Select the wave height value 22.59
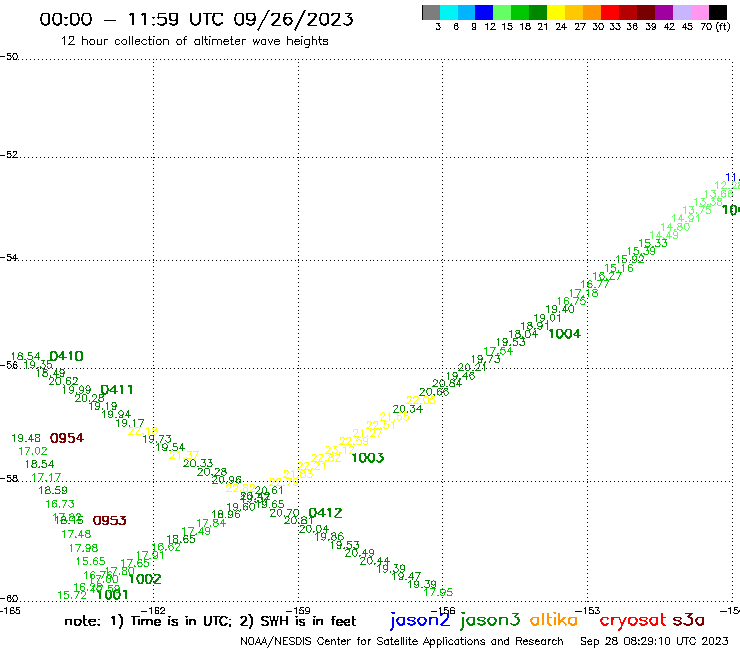The height and width of the screenshot is (650, 740). [x=353, y=441]
